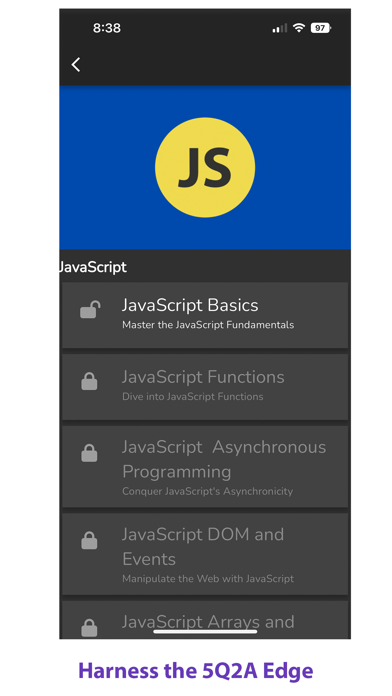Click the Wi-Fi status icon

pos(299,28)
